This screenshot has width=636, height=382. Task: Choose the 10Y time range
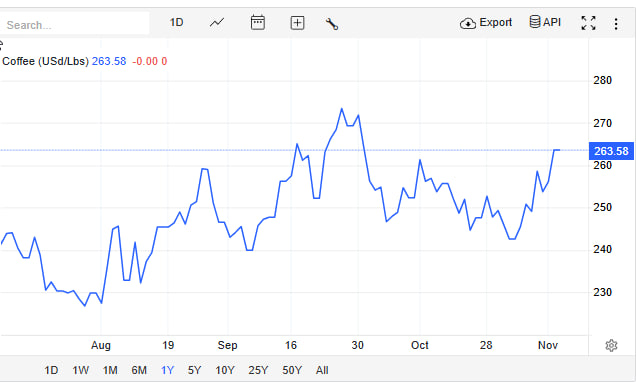pos(225,370)
